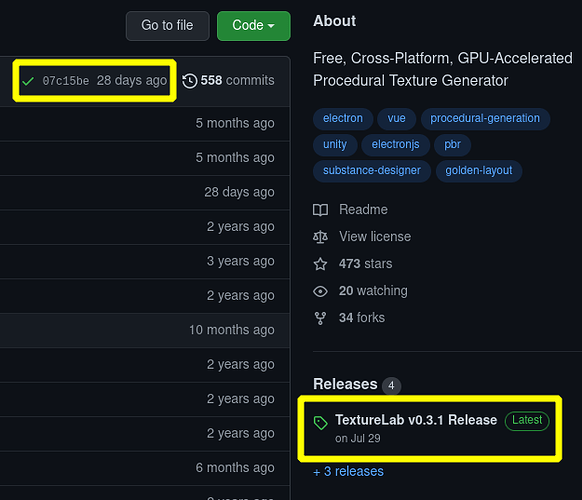Open the Readme link
Viewport: 582px width, 500px height.
click(x=363, y=210)
